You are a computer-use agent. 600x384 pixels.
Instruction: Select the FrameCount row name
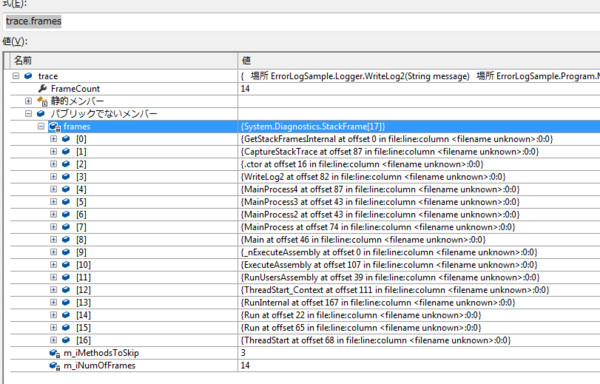point(75,89)
